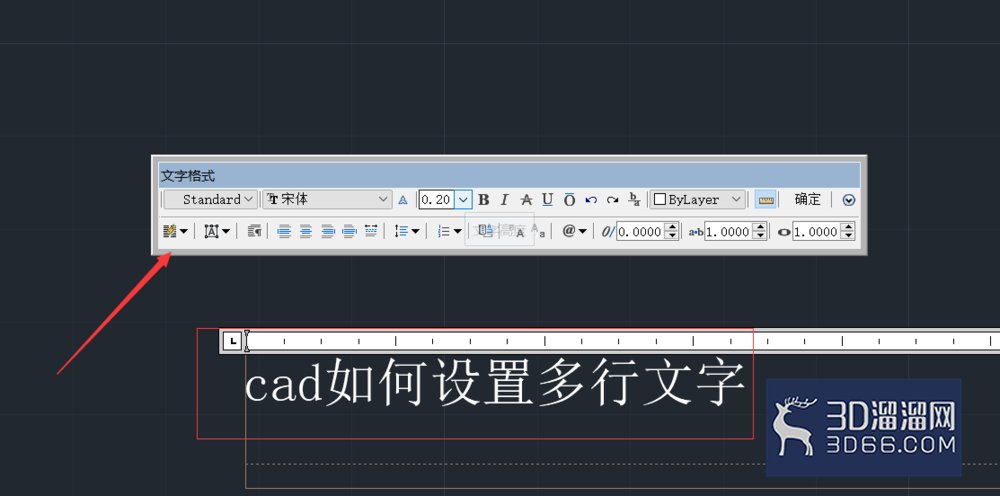
Task: Click the oblique angle slash icon
Action: pos(608,232)
